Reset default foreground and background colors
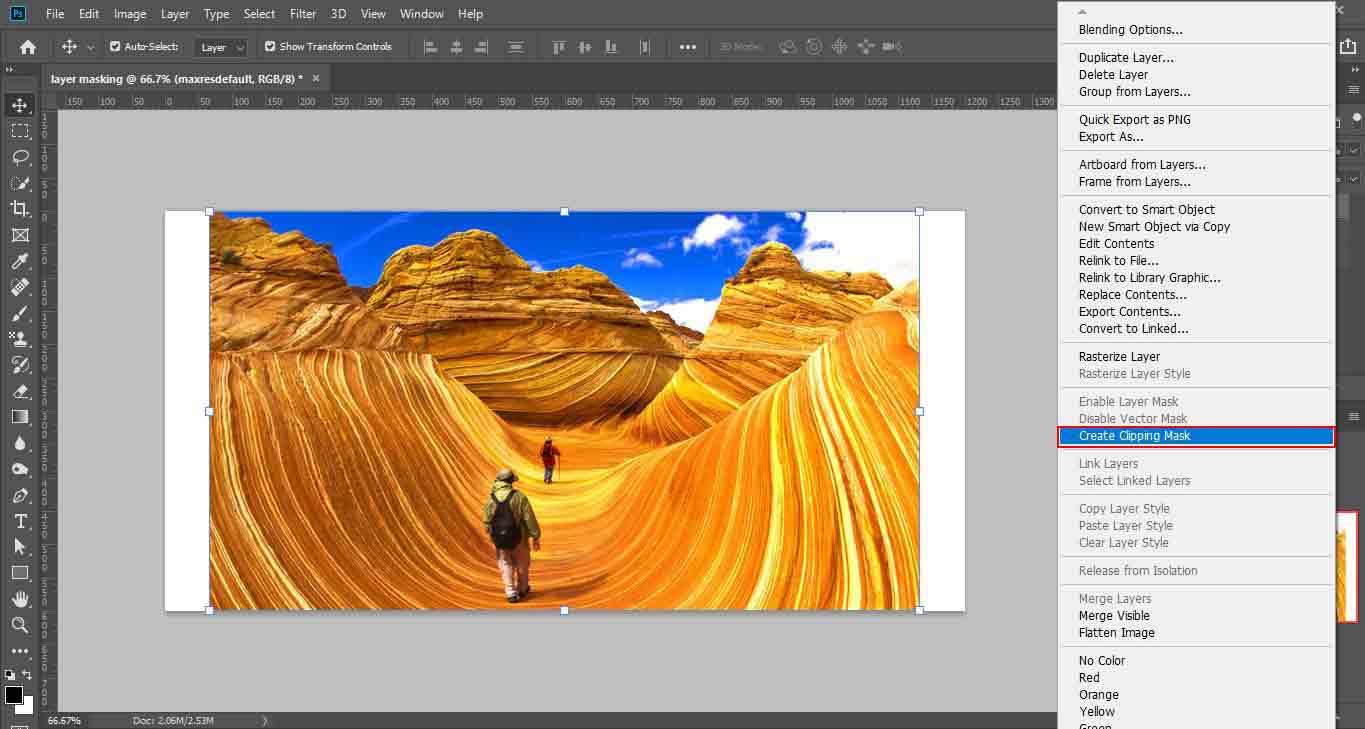 [x=10, y=675]
